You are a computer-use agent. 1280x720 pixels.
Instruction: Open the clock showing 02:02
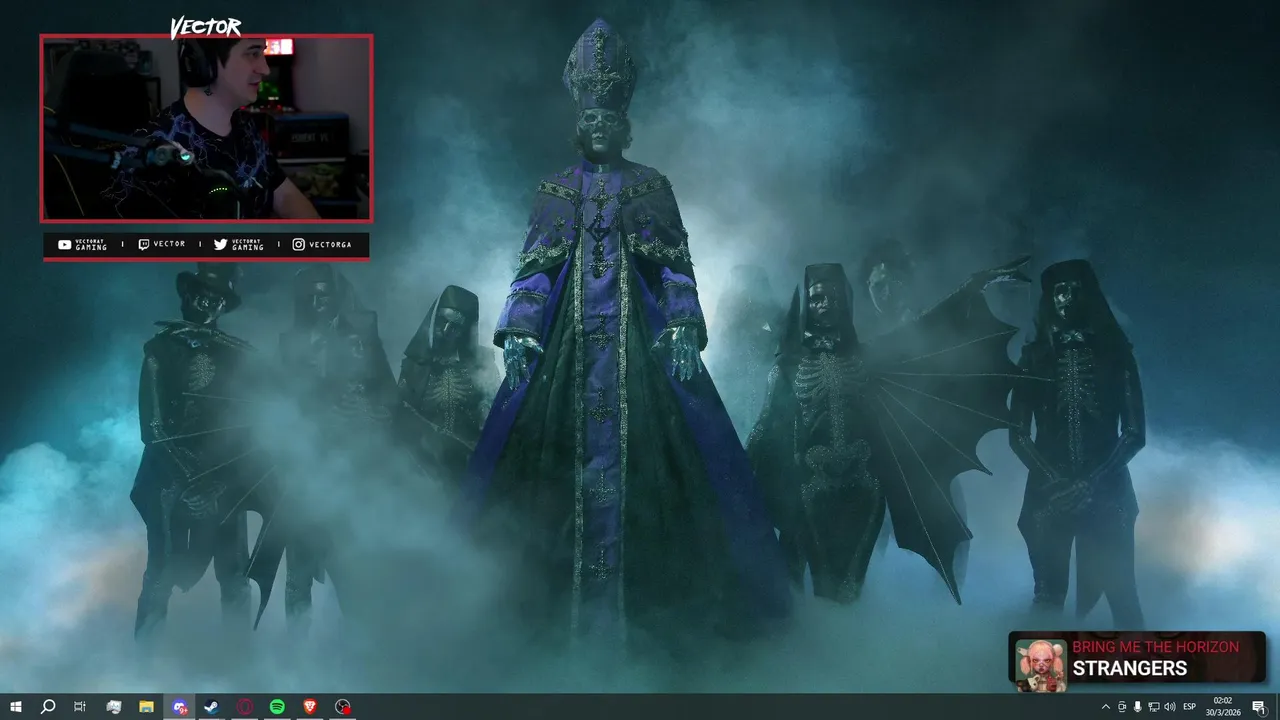[x=1224, y=707]
